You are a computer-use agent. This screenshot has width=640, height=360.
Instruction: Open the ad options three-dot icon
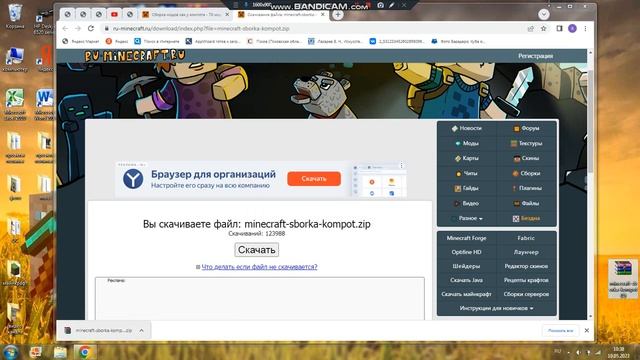pyautogui.click(x=401, y=165)
